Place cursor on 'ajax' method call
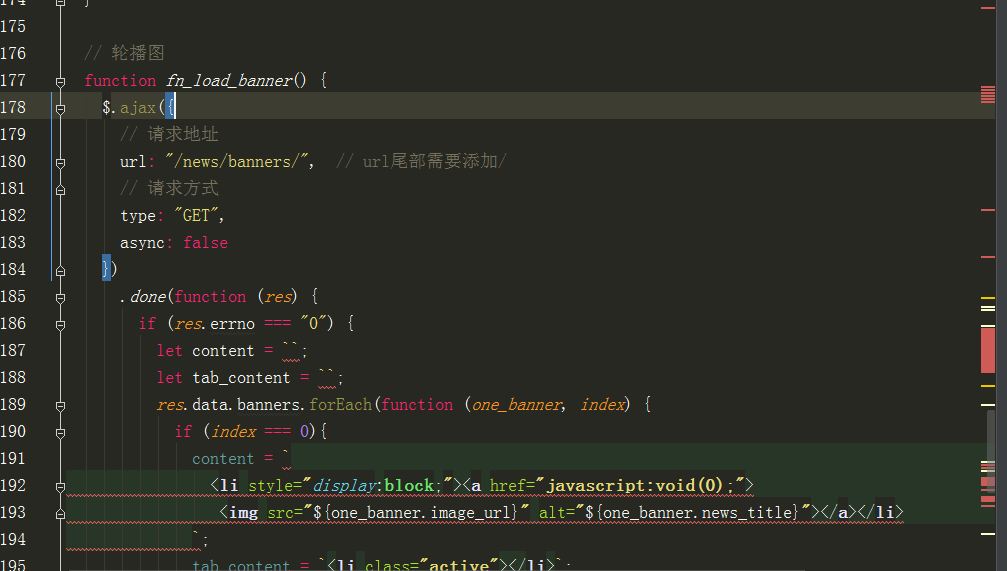Image resolution: width=1007 pixels, height=571 pixels. [x=137, y=108]
